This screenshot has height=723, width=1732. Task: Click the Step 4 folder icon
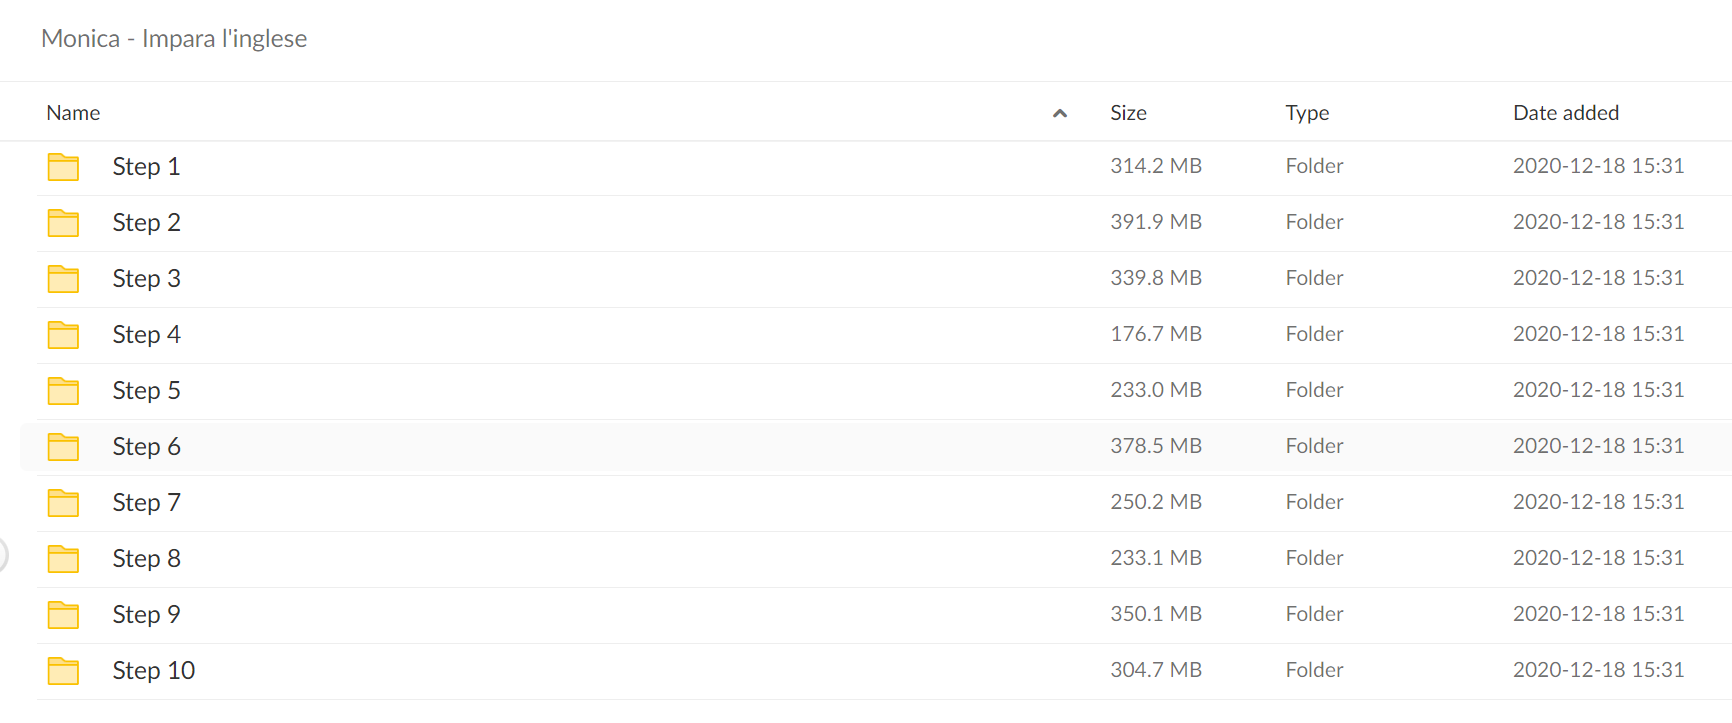coord(63,335)
